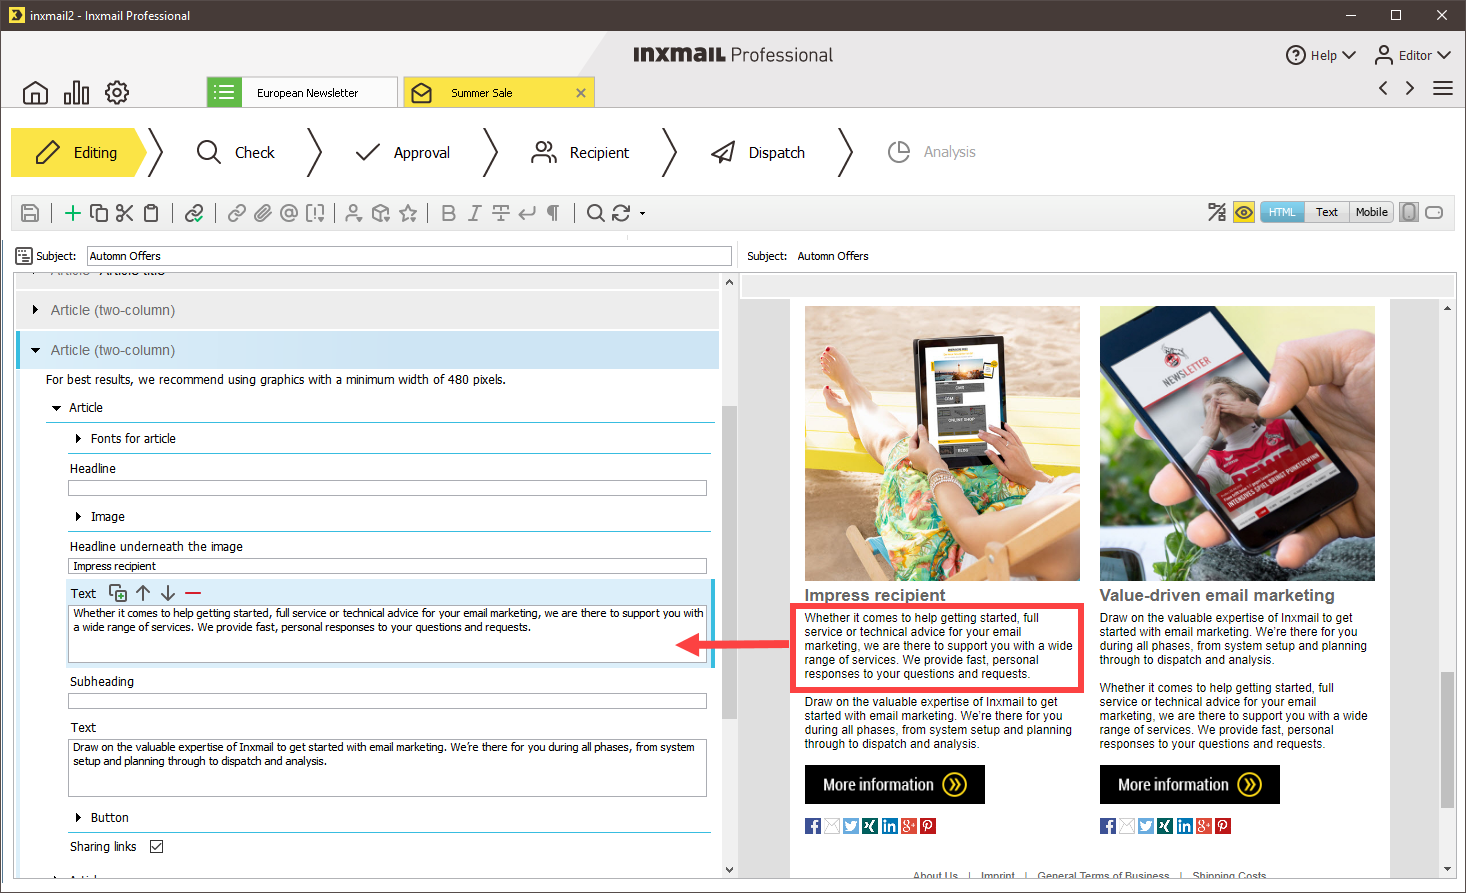Save the mailing with the disk icon
The width and height of the screenshot is (1466, 893).
tap(30, 213)
